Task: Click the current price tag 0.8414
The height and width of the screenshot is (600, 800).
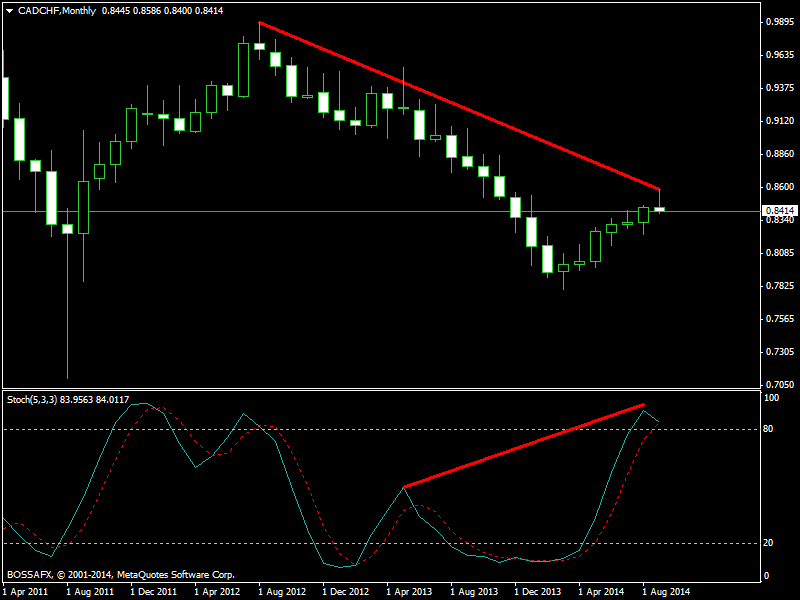Action: coord(780,211)
